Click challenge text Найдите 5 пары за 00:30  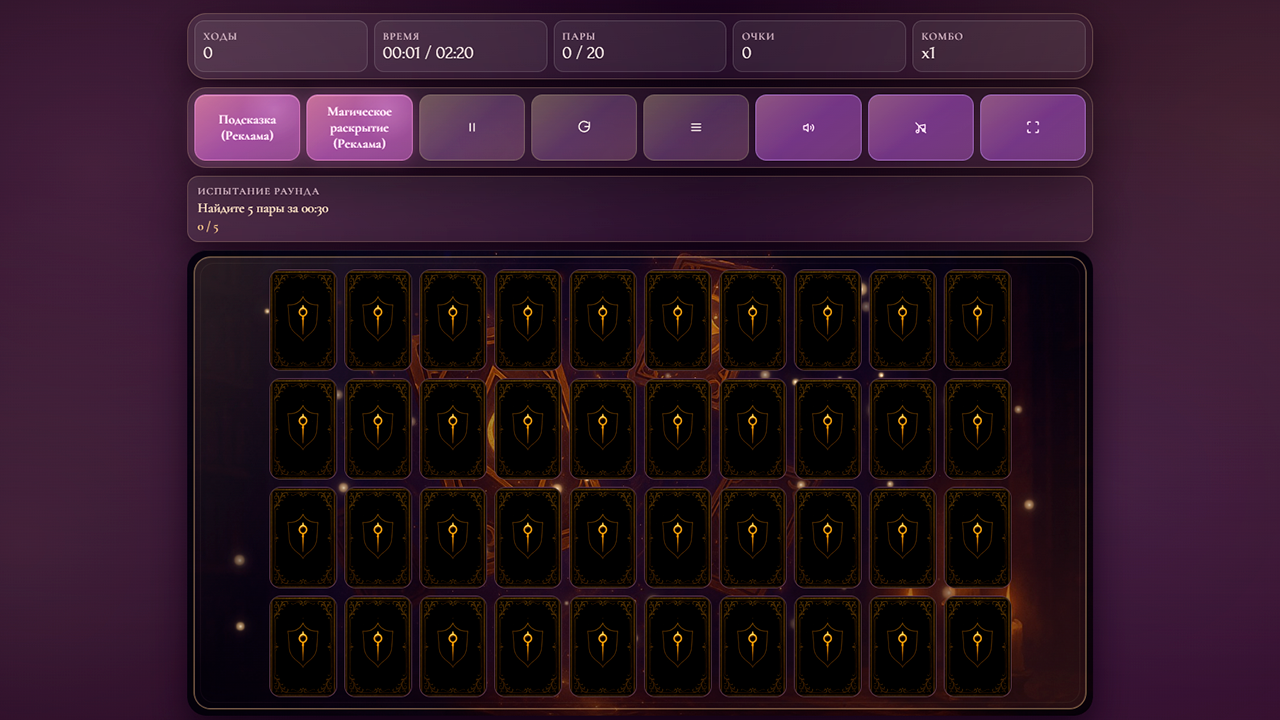tap(263, 209)
